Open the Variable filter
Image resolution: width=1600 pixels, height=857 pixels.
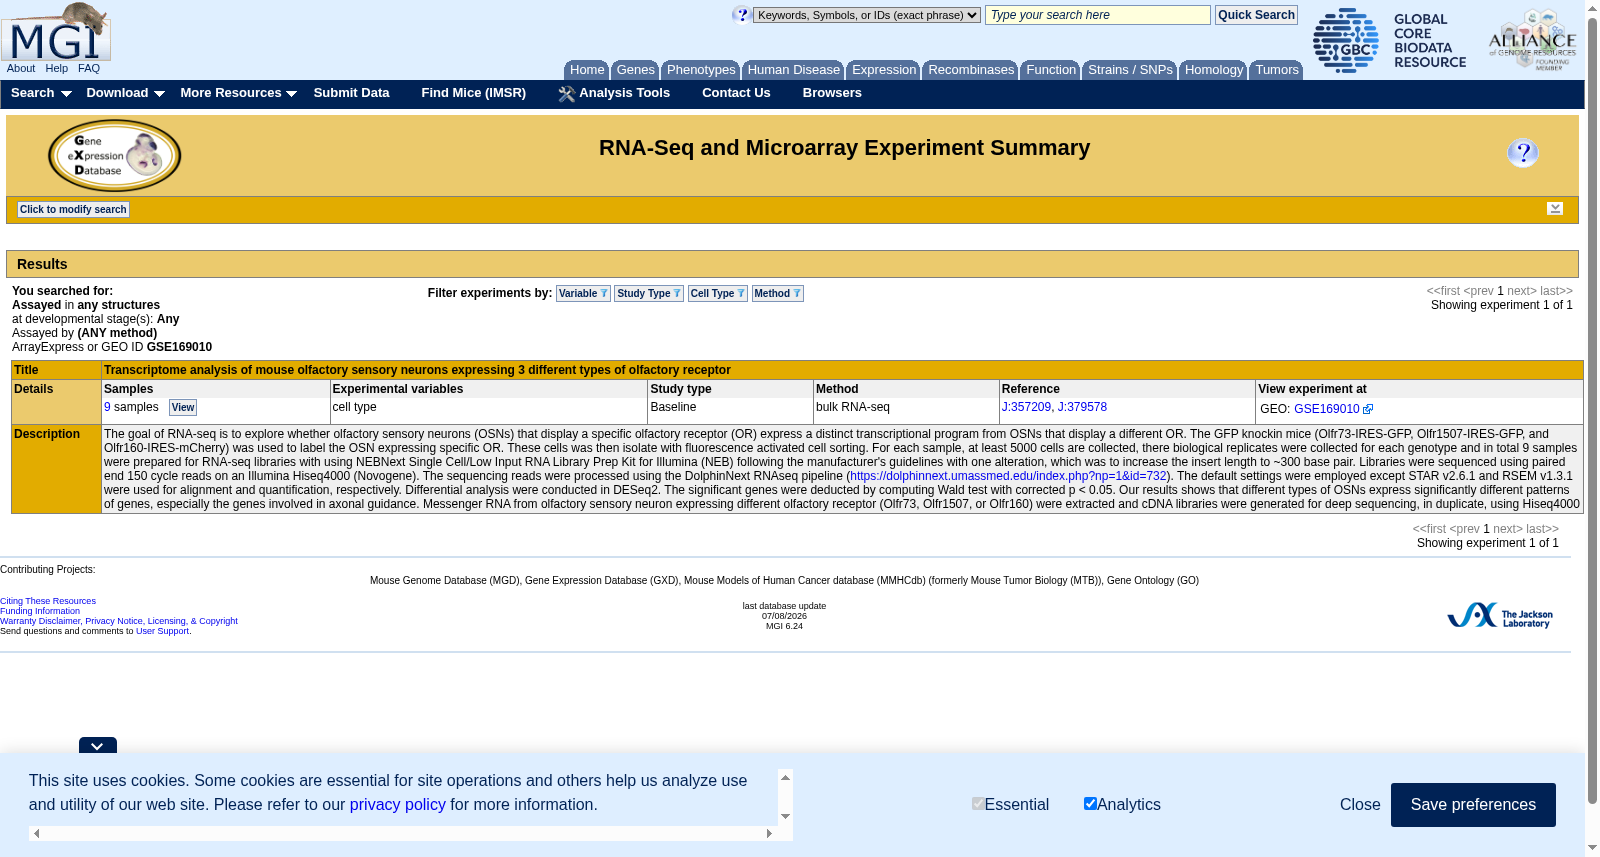click(x=583, y=293)
